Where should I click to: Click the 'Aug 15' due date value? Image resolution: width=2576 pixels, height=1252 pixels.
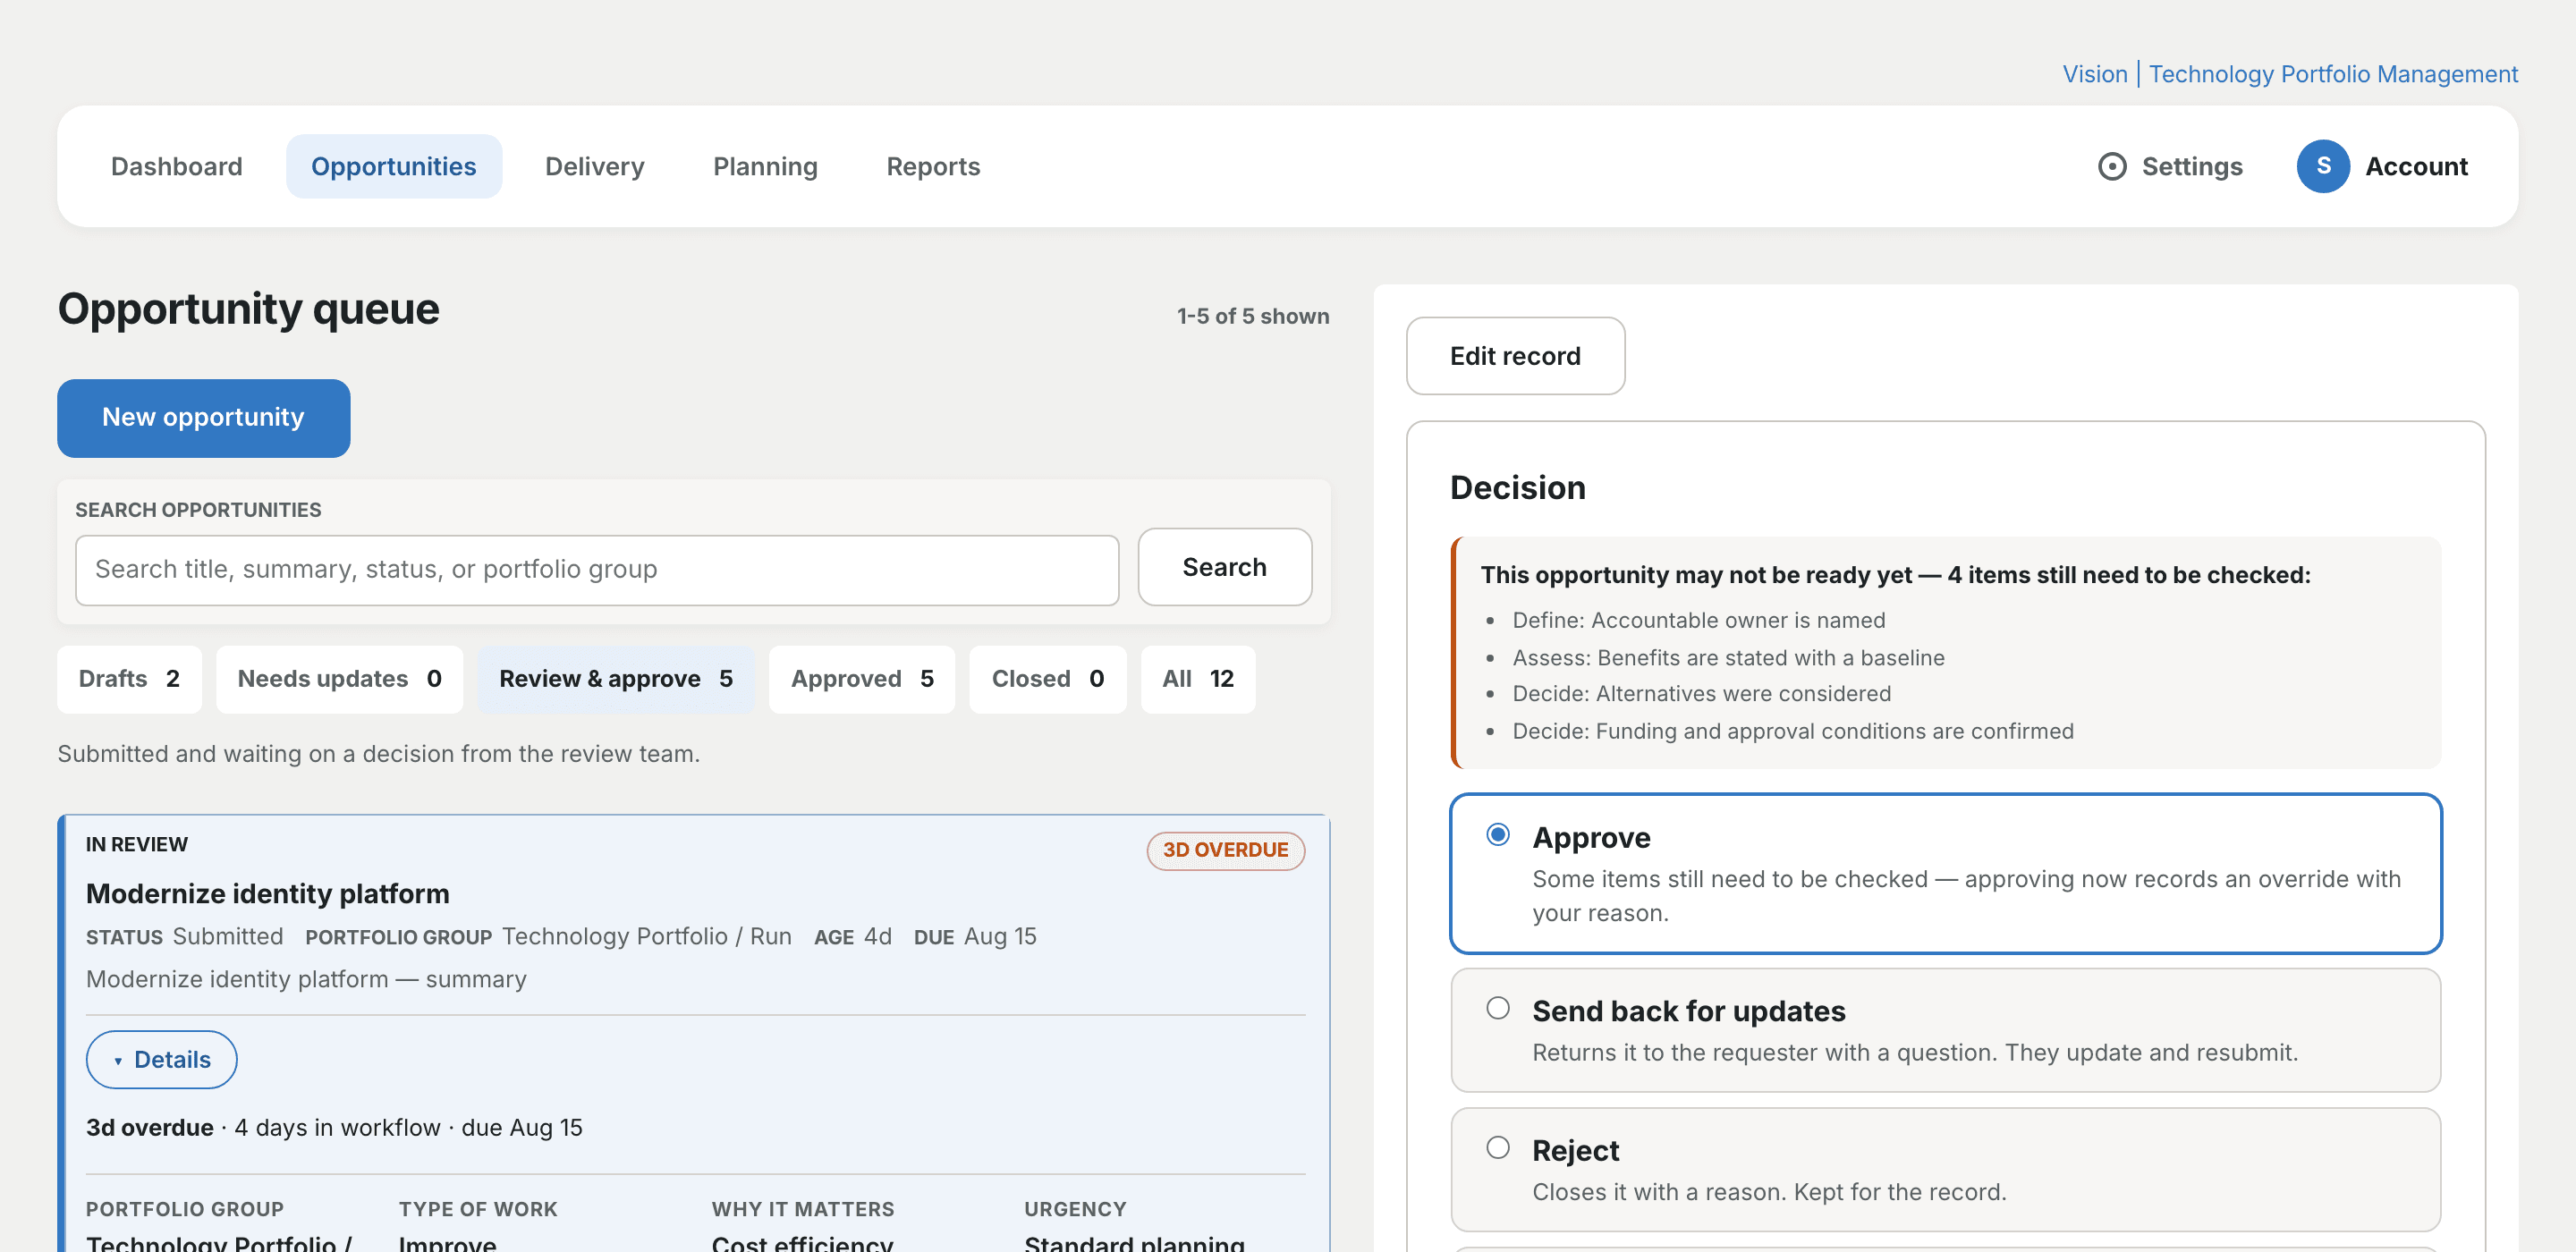point(999,936)
